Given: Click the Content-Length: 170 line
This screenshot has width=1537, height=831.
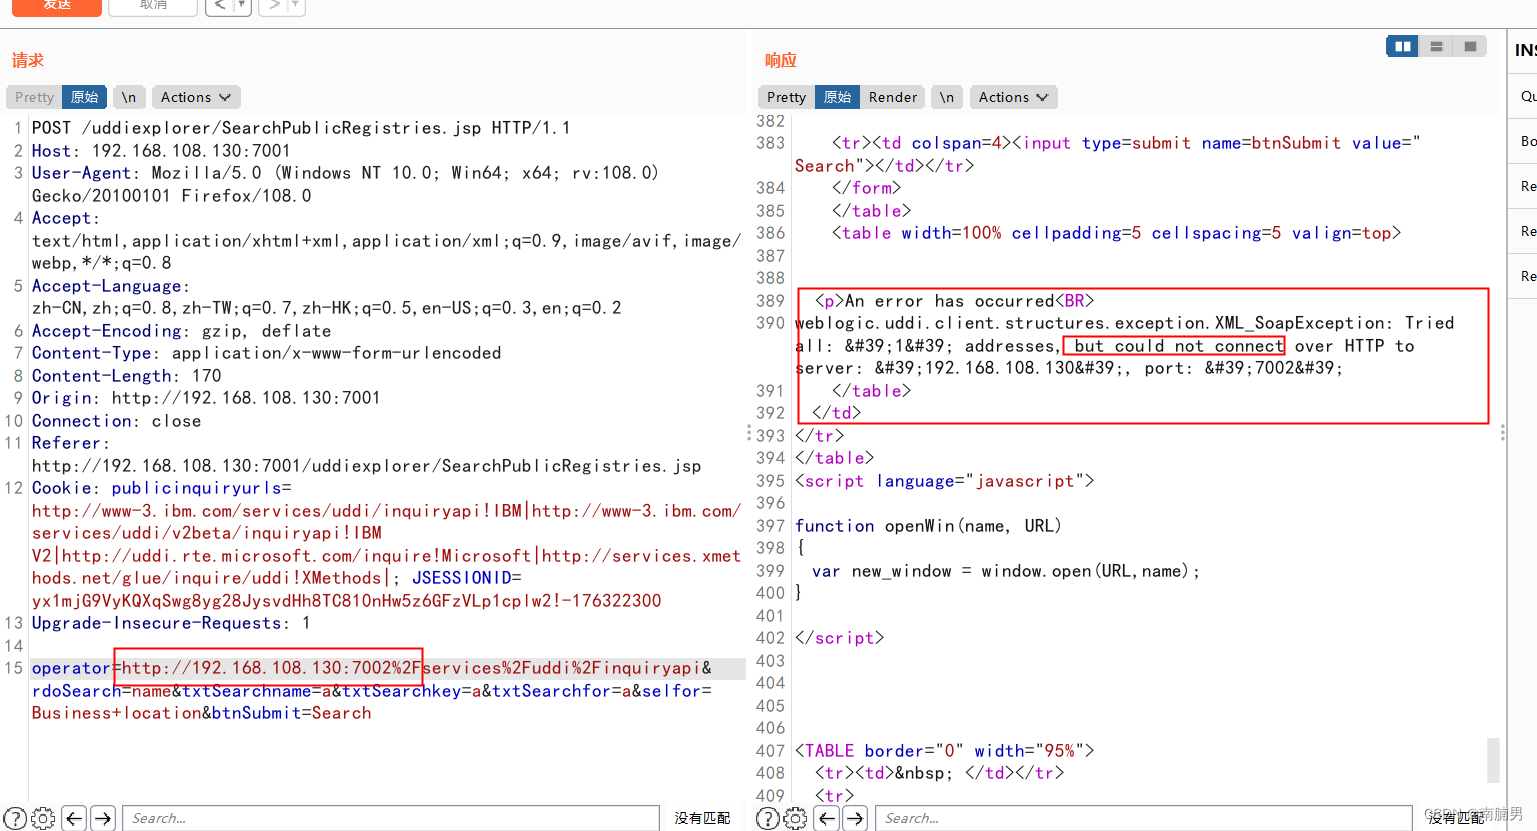Looking at the screenshot, I should coord(127,376).
